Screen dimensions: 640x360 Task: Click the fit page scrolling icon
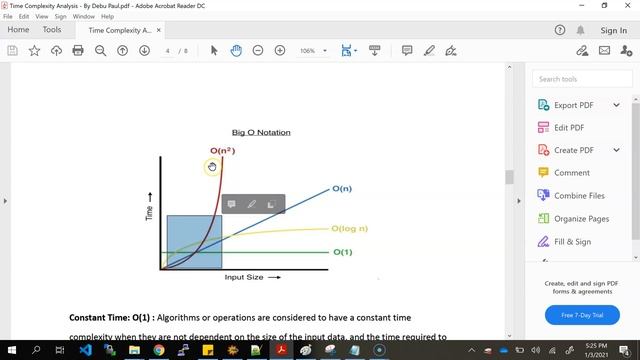coord(346,51)
